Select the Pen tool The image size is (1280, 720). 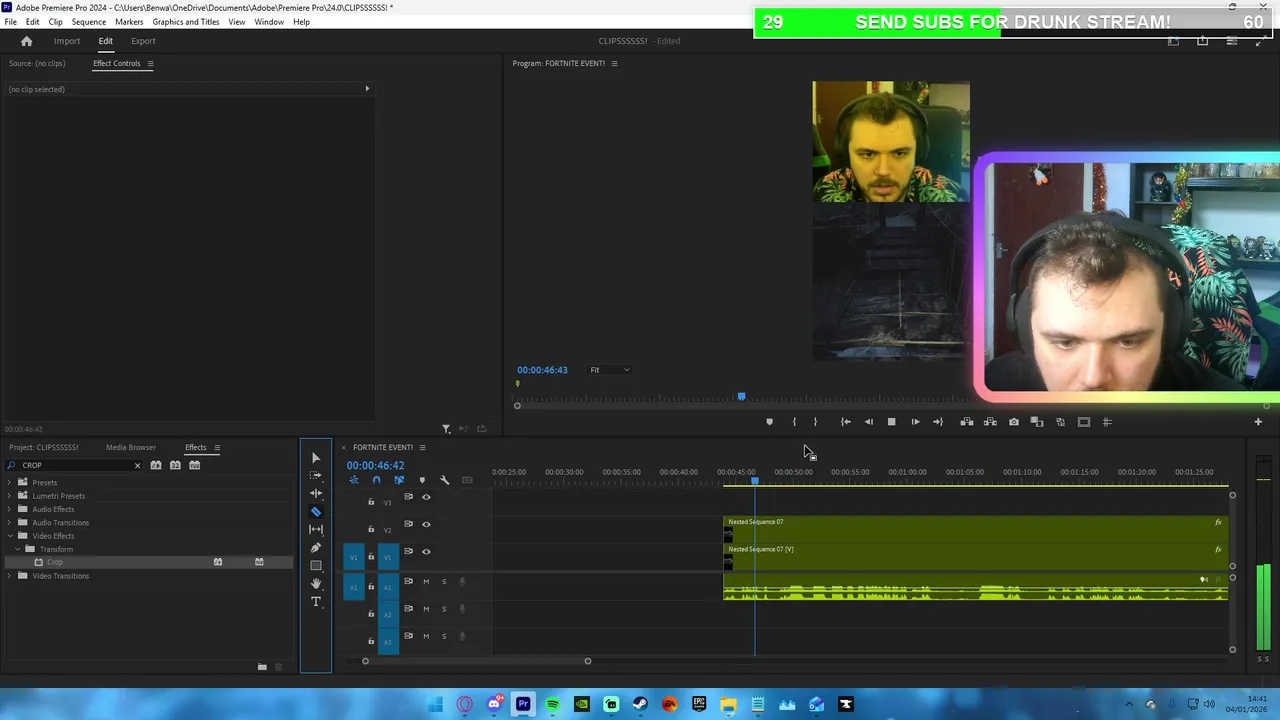point(316,547)
